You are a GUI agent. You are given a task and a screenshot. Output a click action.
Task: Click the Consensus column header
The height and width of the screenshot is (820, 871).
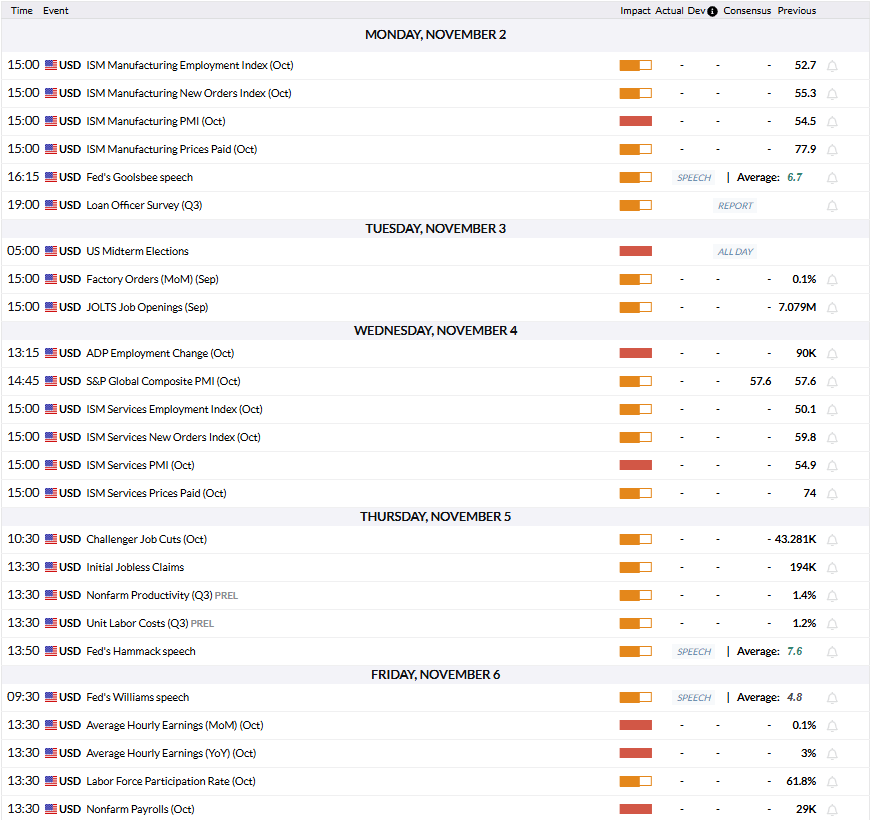tap(747, 11)
